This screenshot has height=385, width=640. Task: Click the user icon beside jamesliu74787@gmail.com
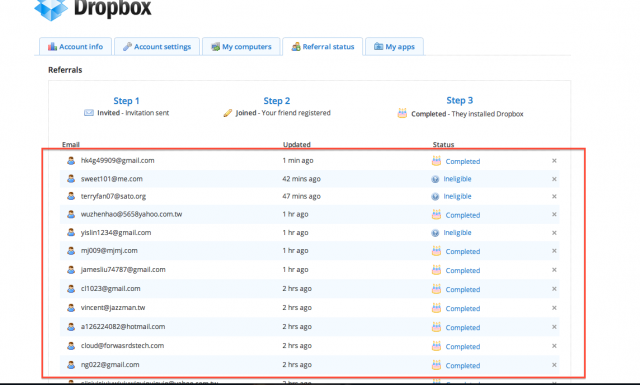click(71, 269)
